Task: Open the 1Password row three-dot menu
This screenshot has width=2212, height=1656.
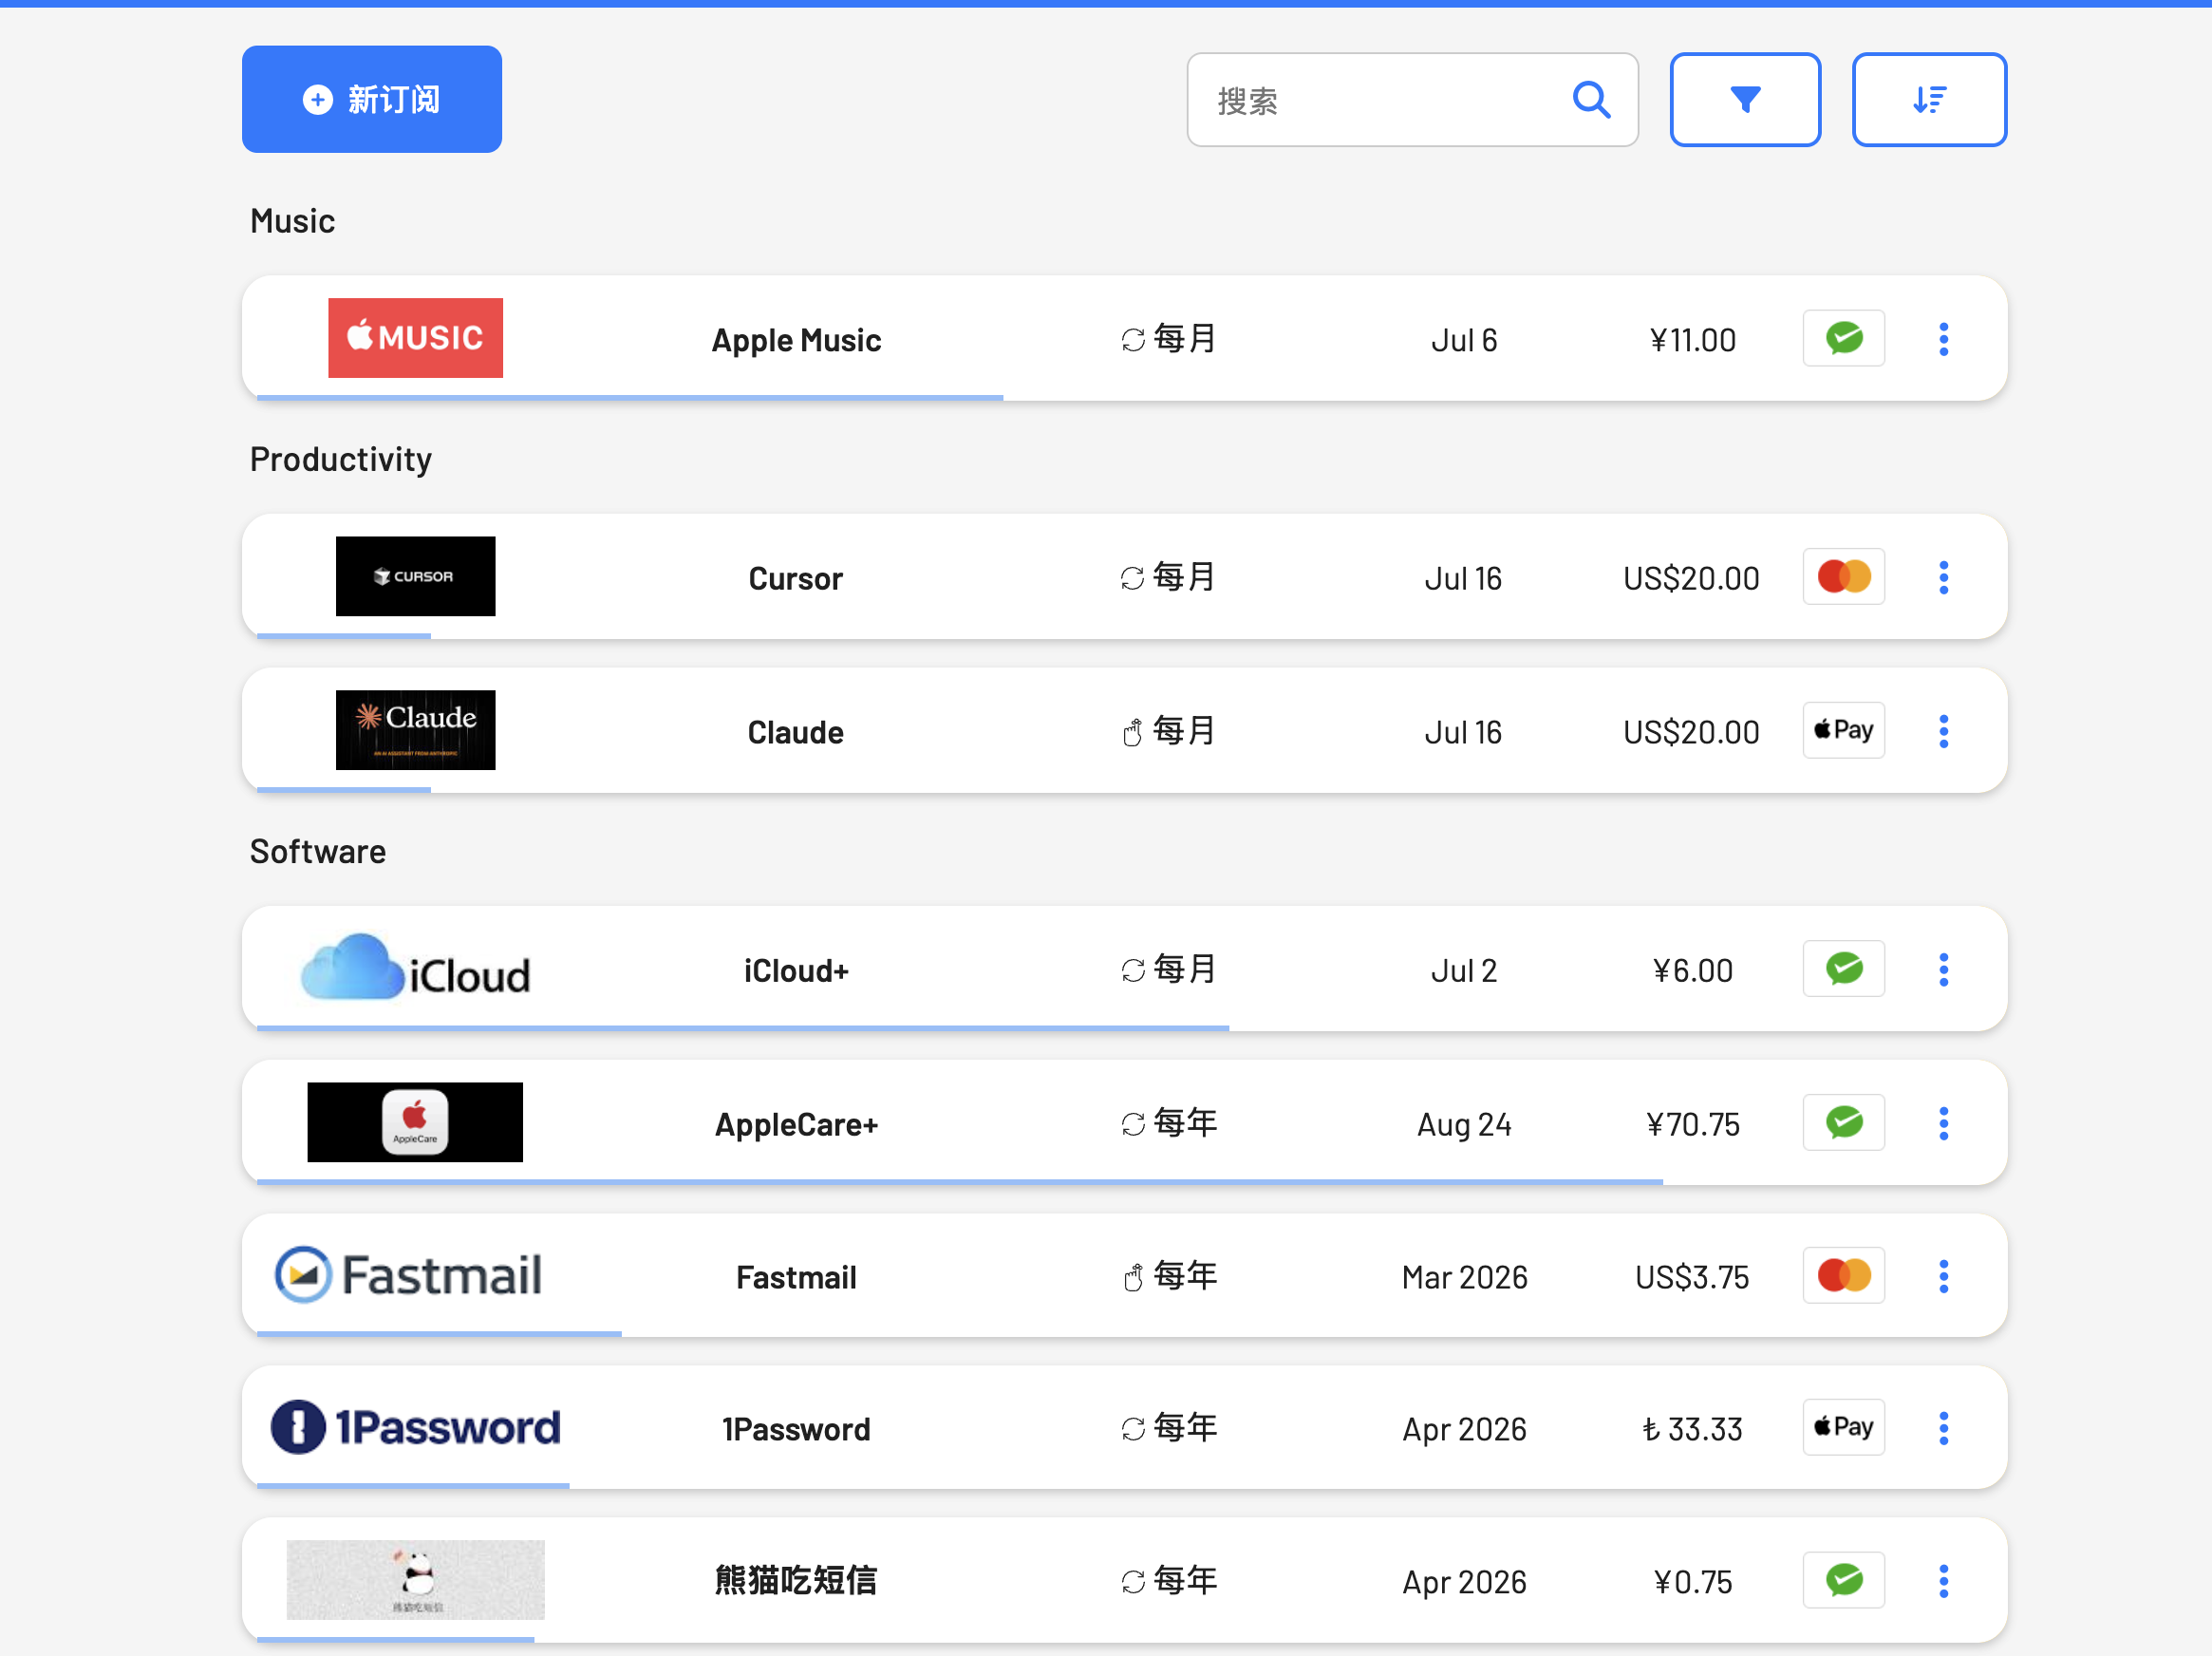Action: [x=1944, y=1428]
